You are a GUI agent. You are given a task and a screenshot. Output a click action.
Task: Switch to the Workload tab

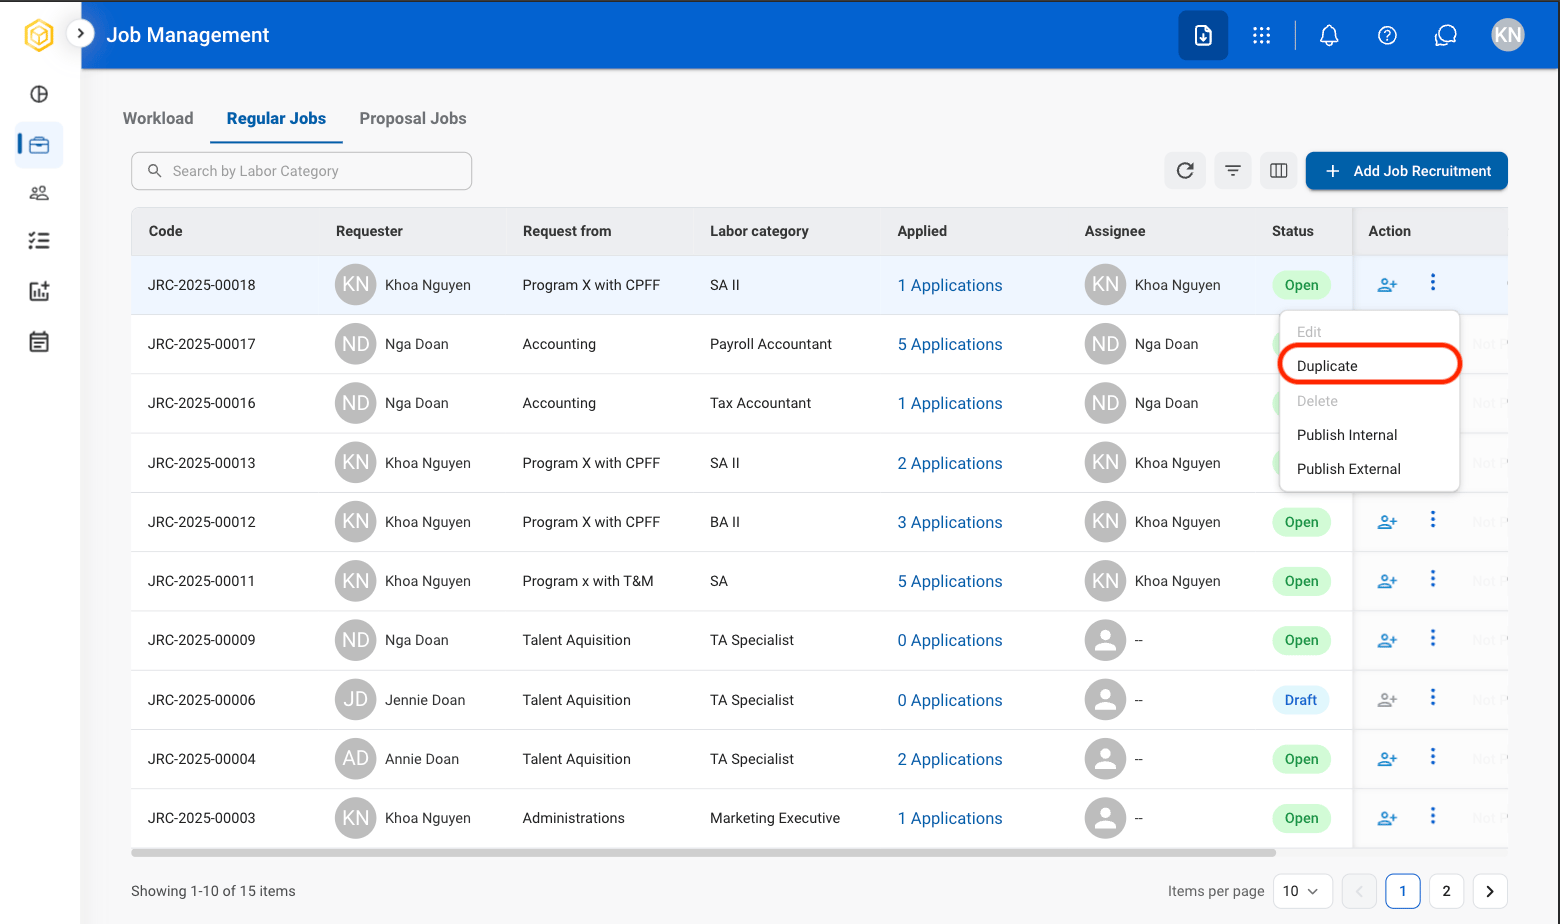tap(158, 118)
